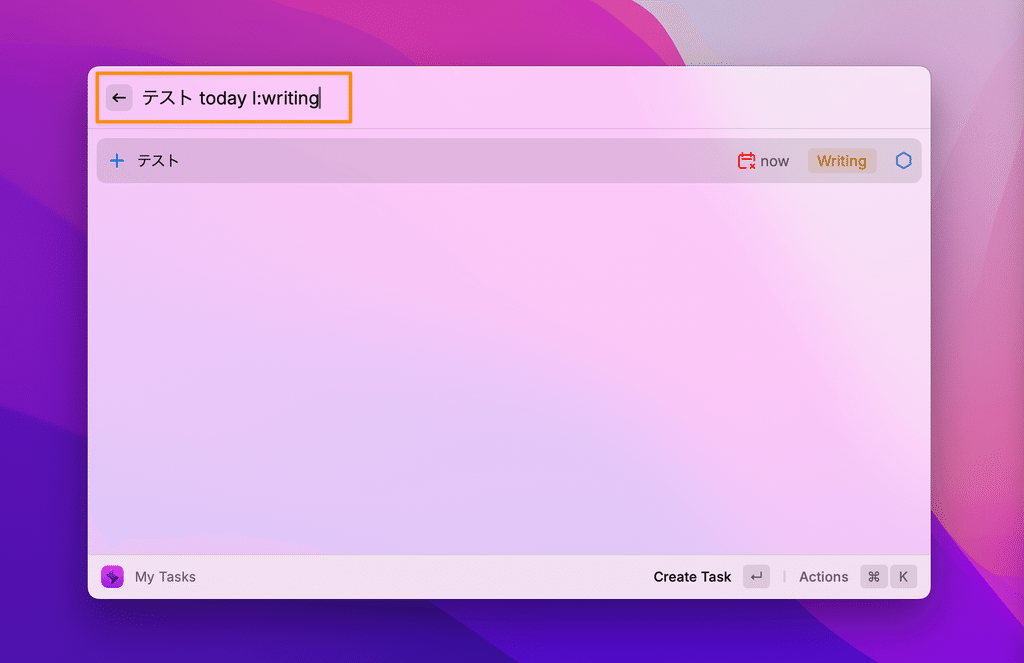Click the blue plus icon beside テスト
This screenshot has height=663, width=1024.
coord(117,161)
